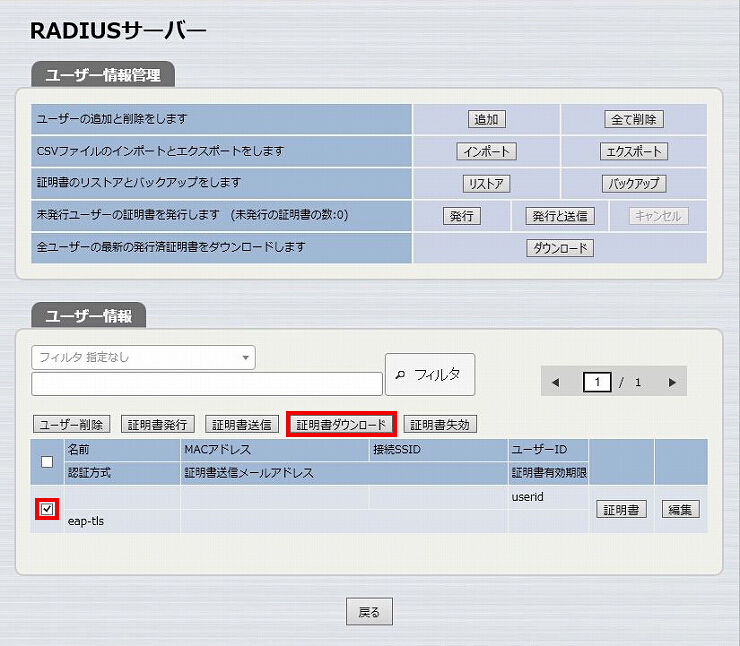Click the 証明書 button in the userid row
Image resolution: width=740 pixels, height=646 pixels.
click(622, 510)
